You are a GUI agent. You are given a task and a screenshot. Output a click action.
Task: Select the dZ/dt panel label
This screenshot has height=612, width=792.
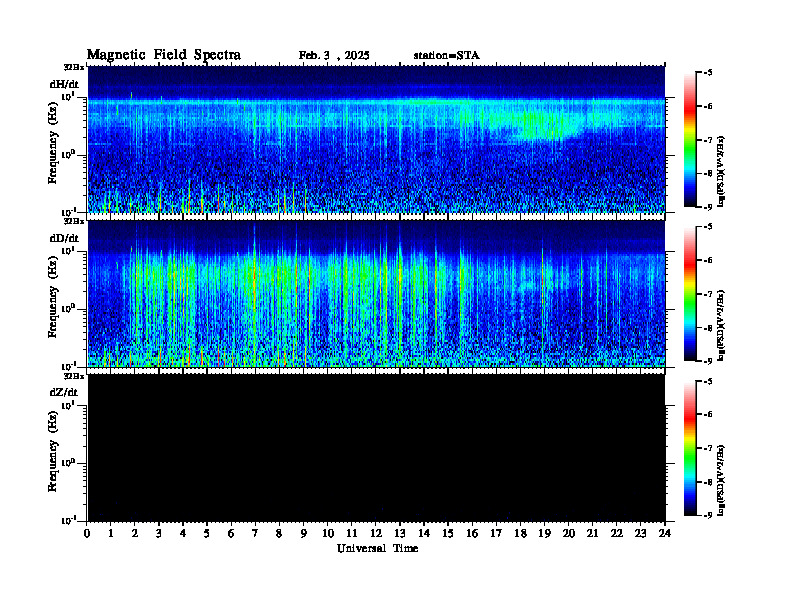pyautogui.click(x=64, y=392)
